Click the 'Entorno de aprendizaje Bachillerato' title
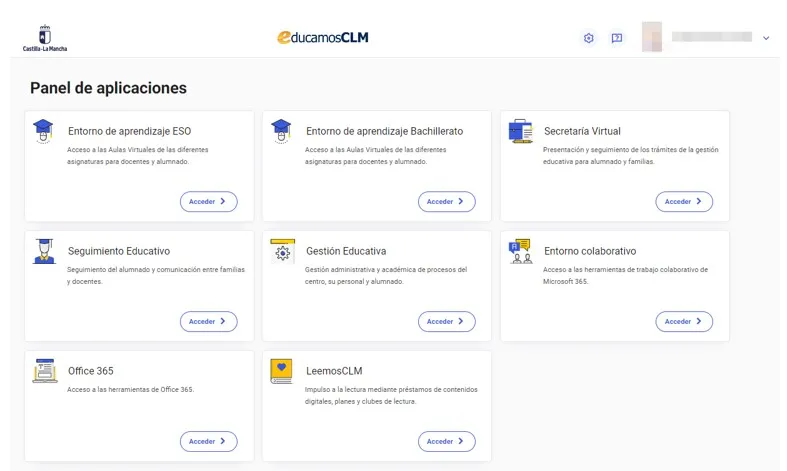The width and height of the screenshot is (787, 471). 384,131
